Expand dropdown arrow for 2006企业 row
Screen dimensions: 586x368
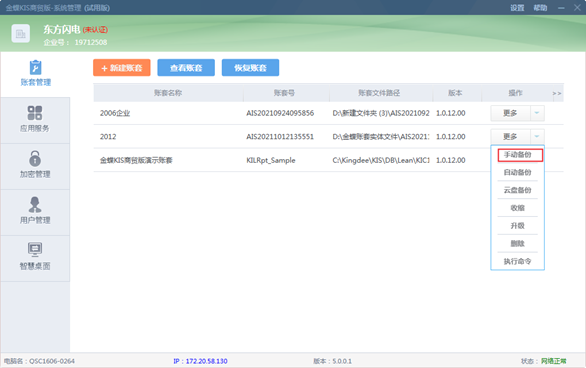click(x=537, y=113)
